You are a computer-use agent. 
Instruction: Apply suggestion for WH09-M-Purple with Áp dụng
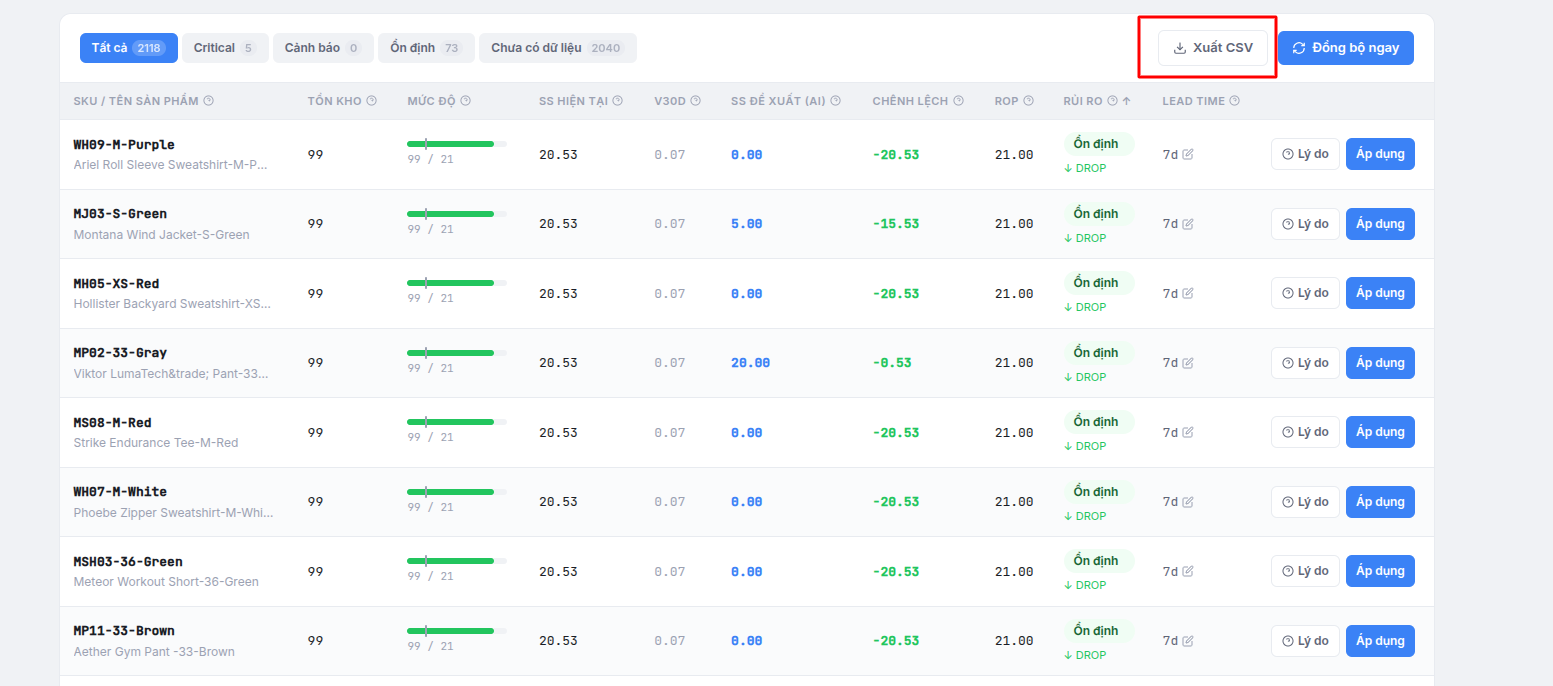tap(1380, 154)
